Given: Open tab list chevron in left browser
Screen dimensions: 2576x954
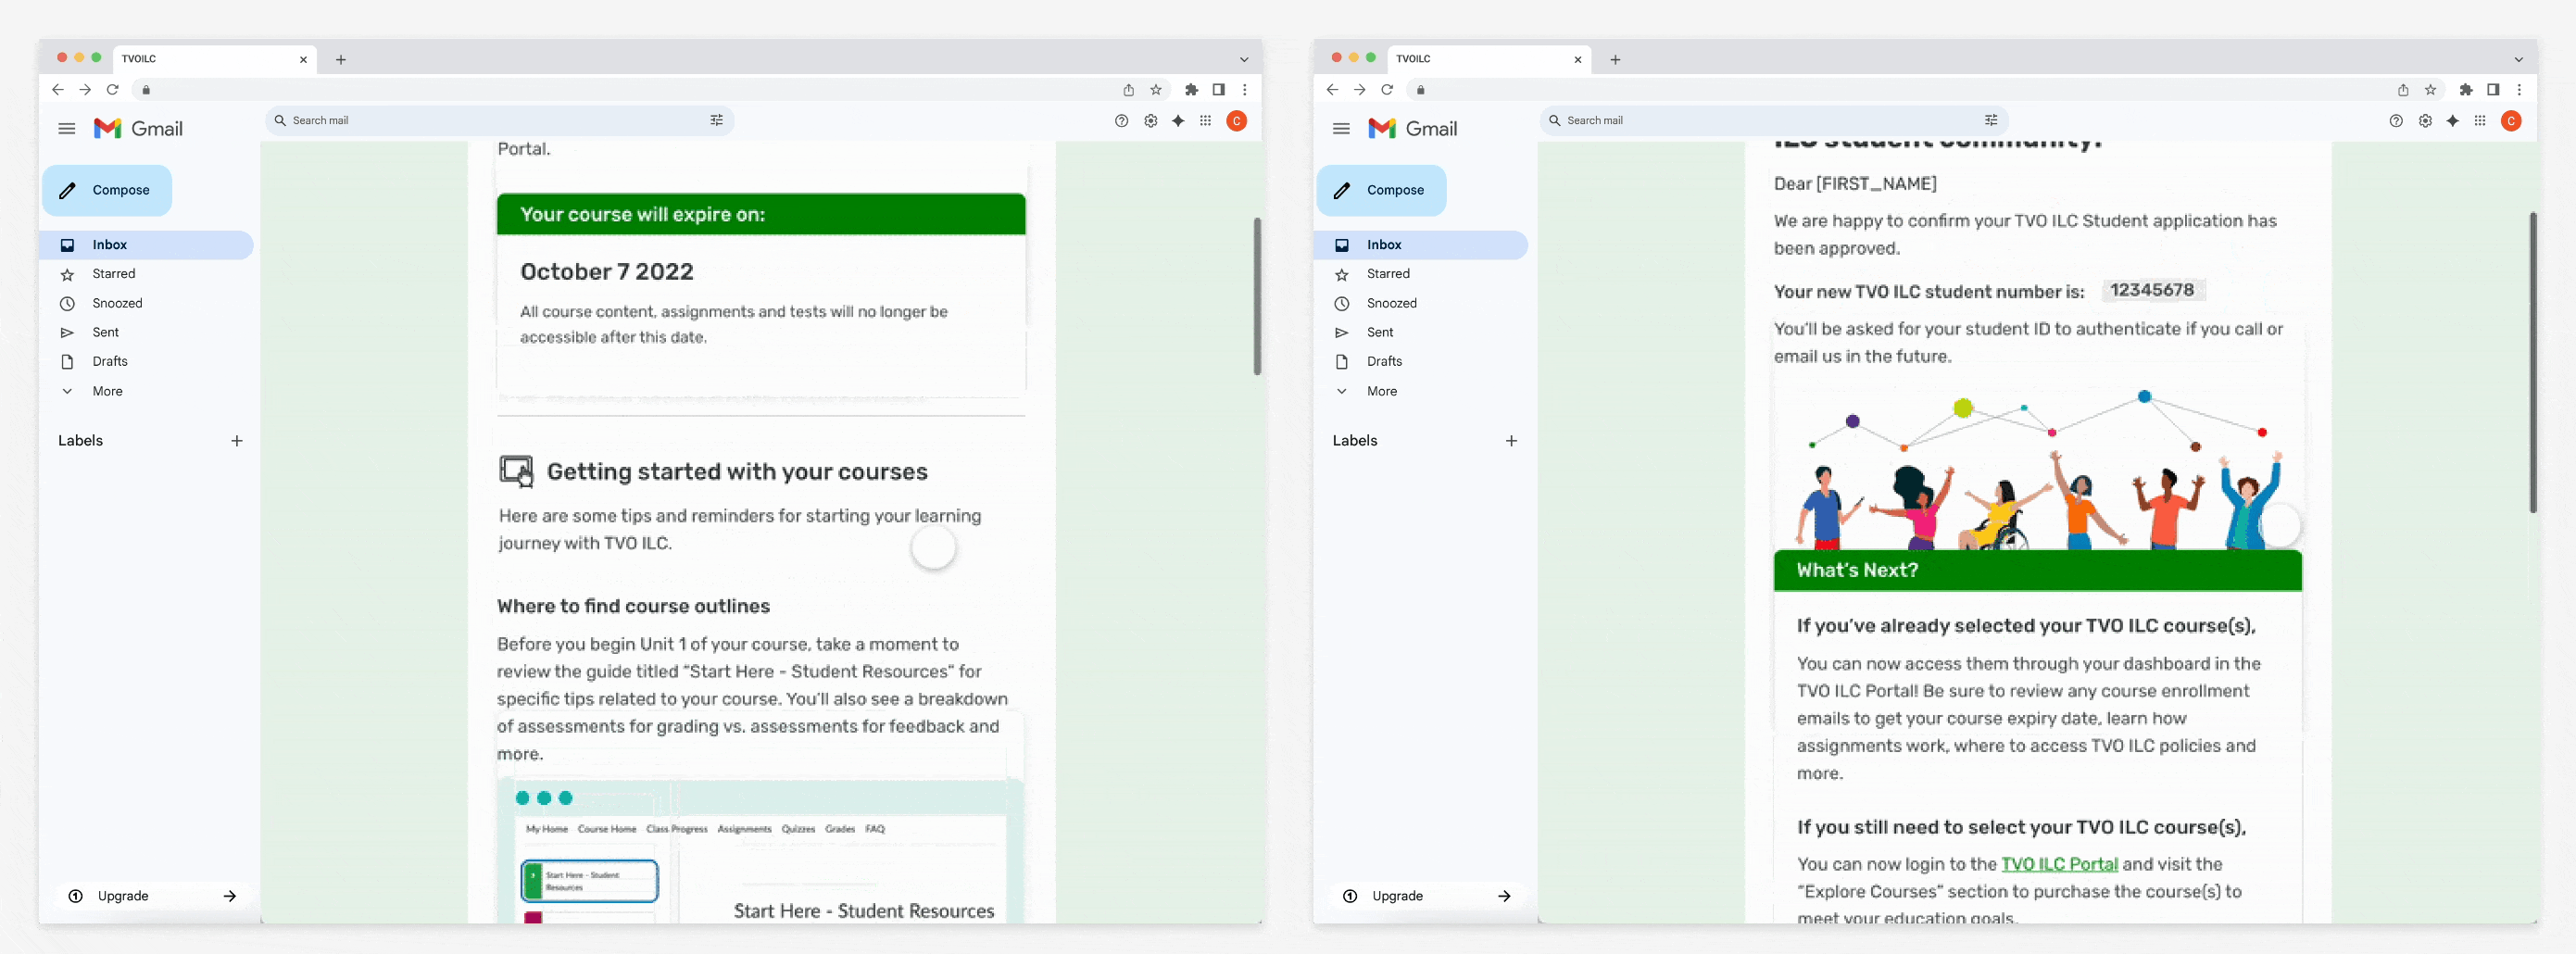Looking at the screenshot, I should click(1244, 59).
